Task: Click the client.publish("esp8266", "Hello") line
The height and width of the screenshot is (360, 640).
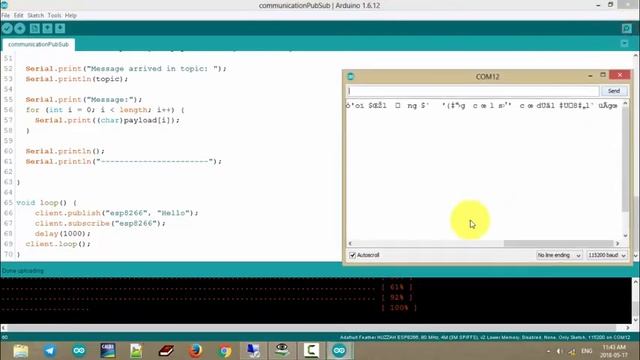Action: (116, 213)
